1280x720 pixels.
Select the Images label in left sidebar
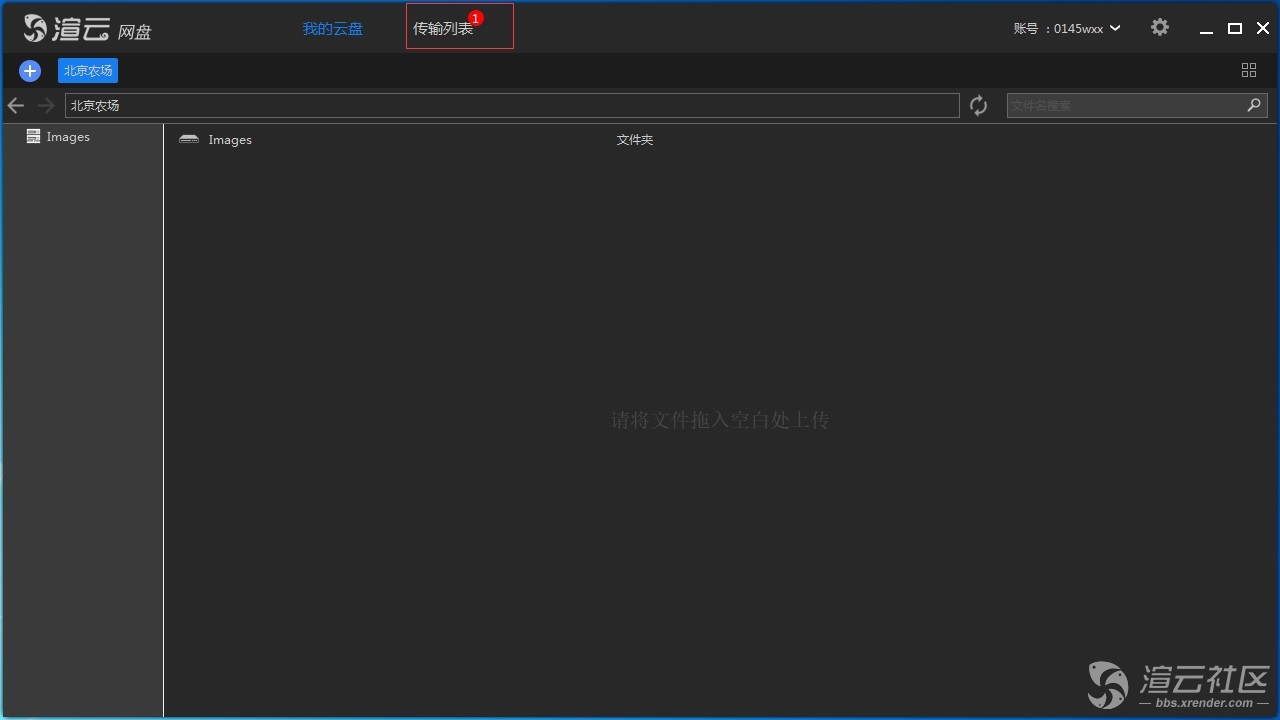[x=68, y=137]
